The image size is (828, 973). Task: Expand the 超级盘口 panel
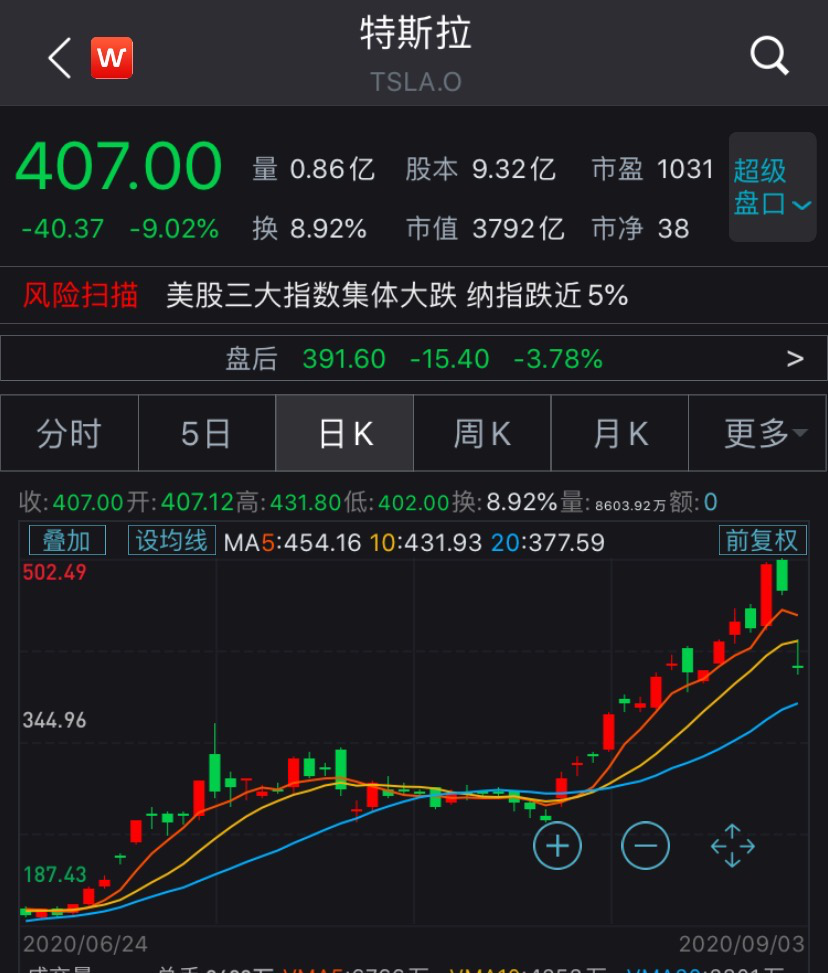pyautogui.click(x=772, y=187)
